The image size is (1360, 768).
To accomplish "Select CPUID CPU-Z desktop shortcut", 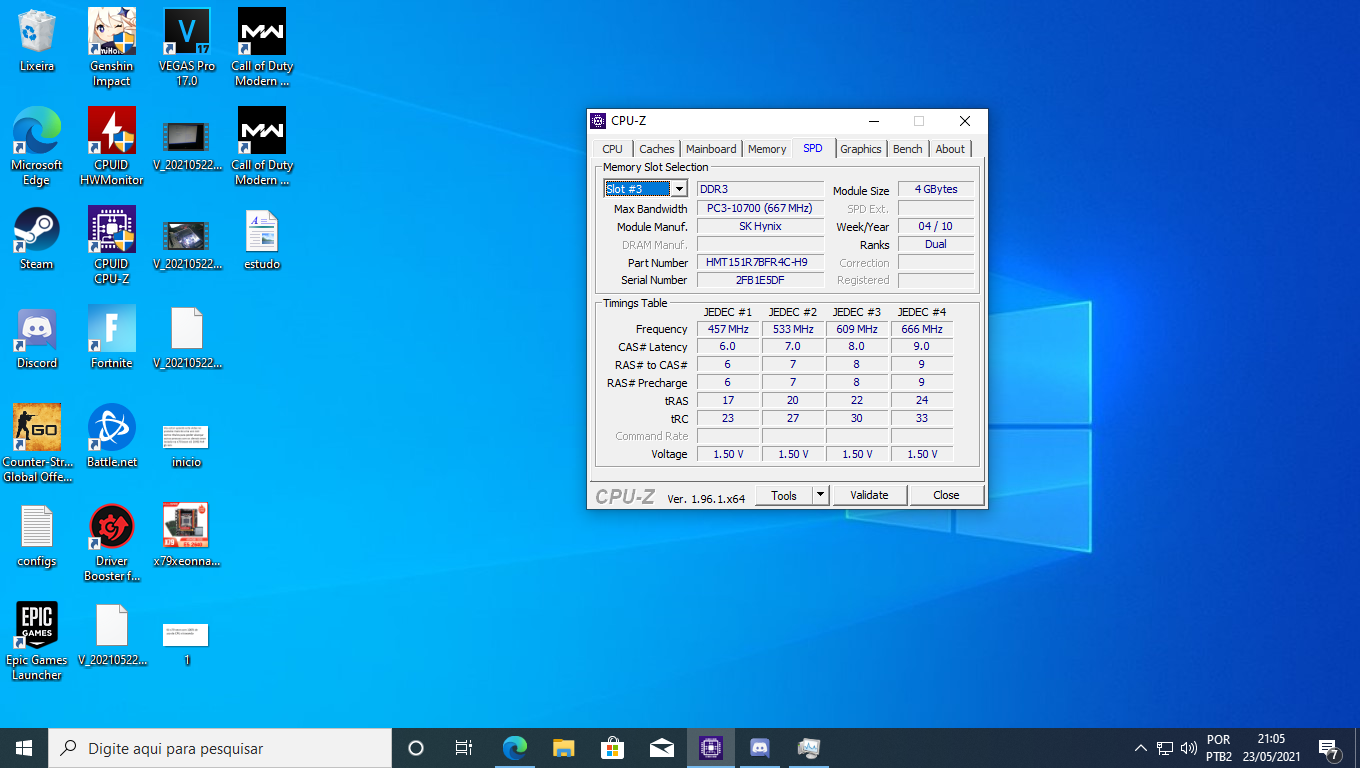I will tap(112, 245).
